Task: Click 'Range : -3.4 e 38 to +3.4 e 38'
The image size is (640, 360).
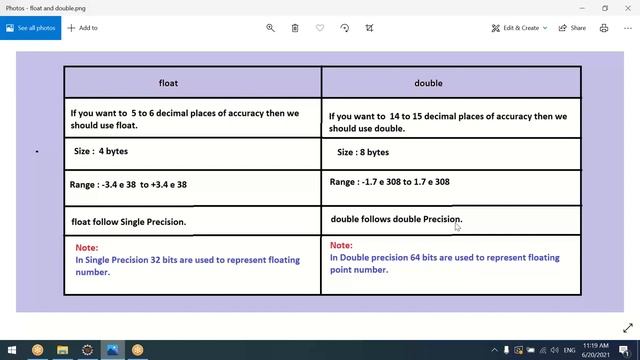Action: tap(128, 184)
